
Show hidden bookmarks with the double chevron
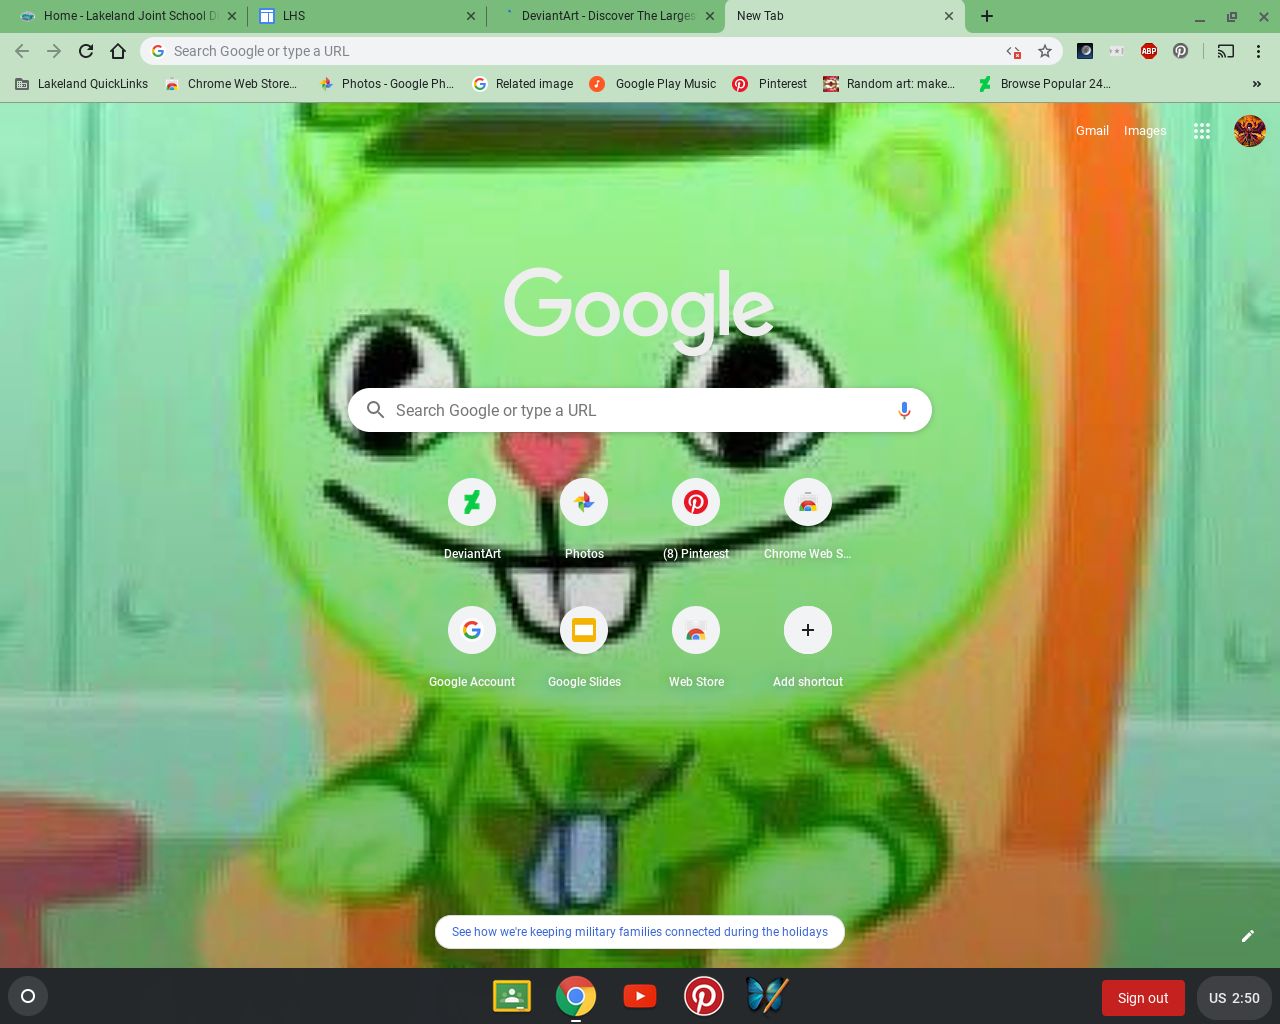(x=1256, y=84)
